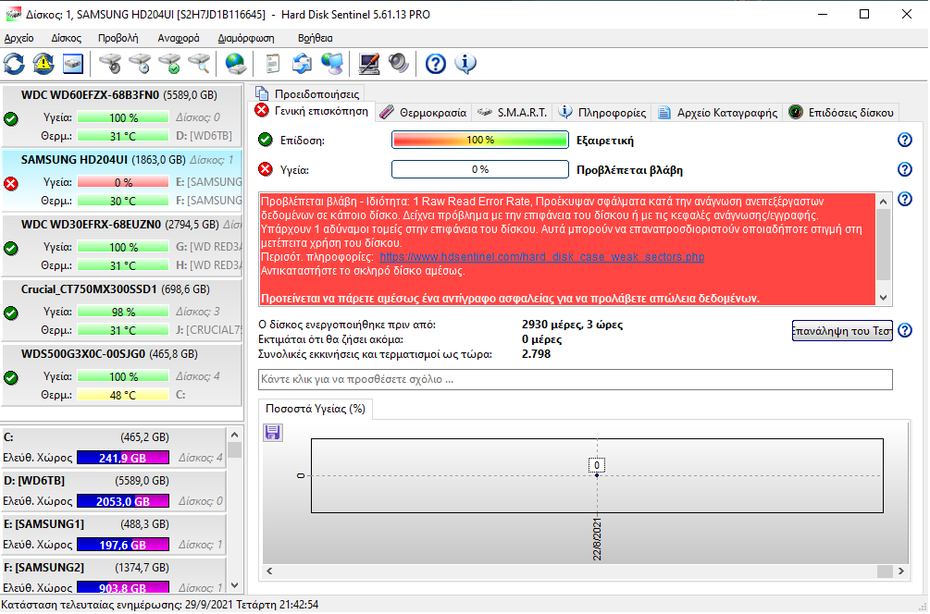Open the Προβολή menu
Screen dimensions: 930x614
point(118,38)
